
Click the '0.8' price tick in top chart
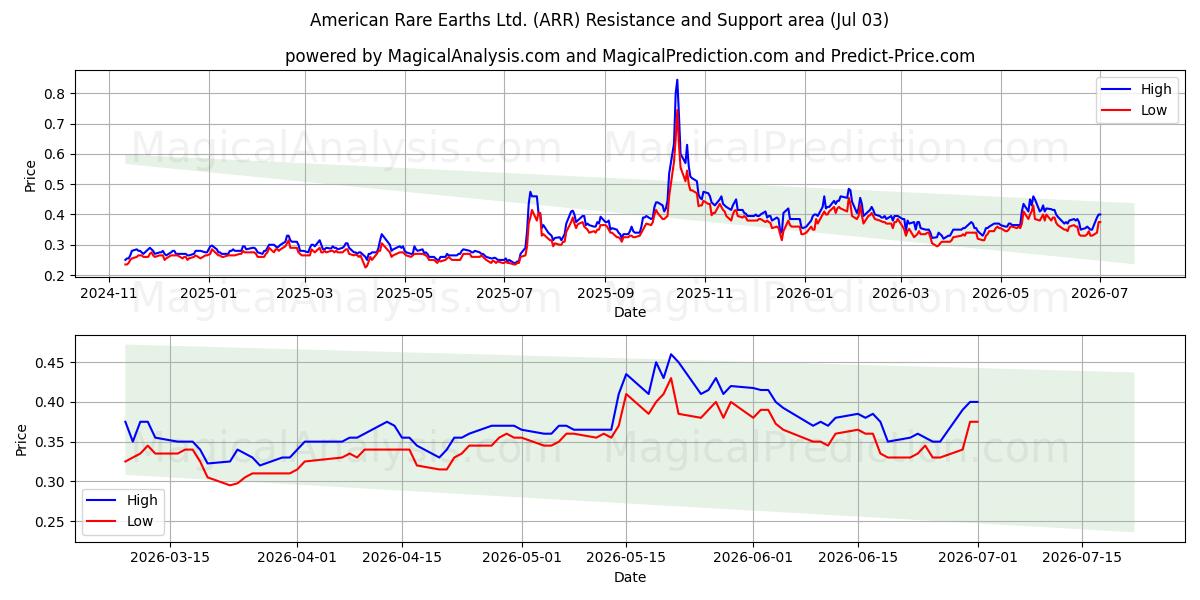click(56, 94)
